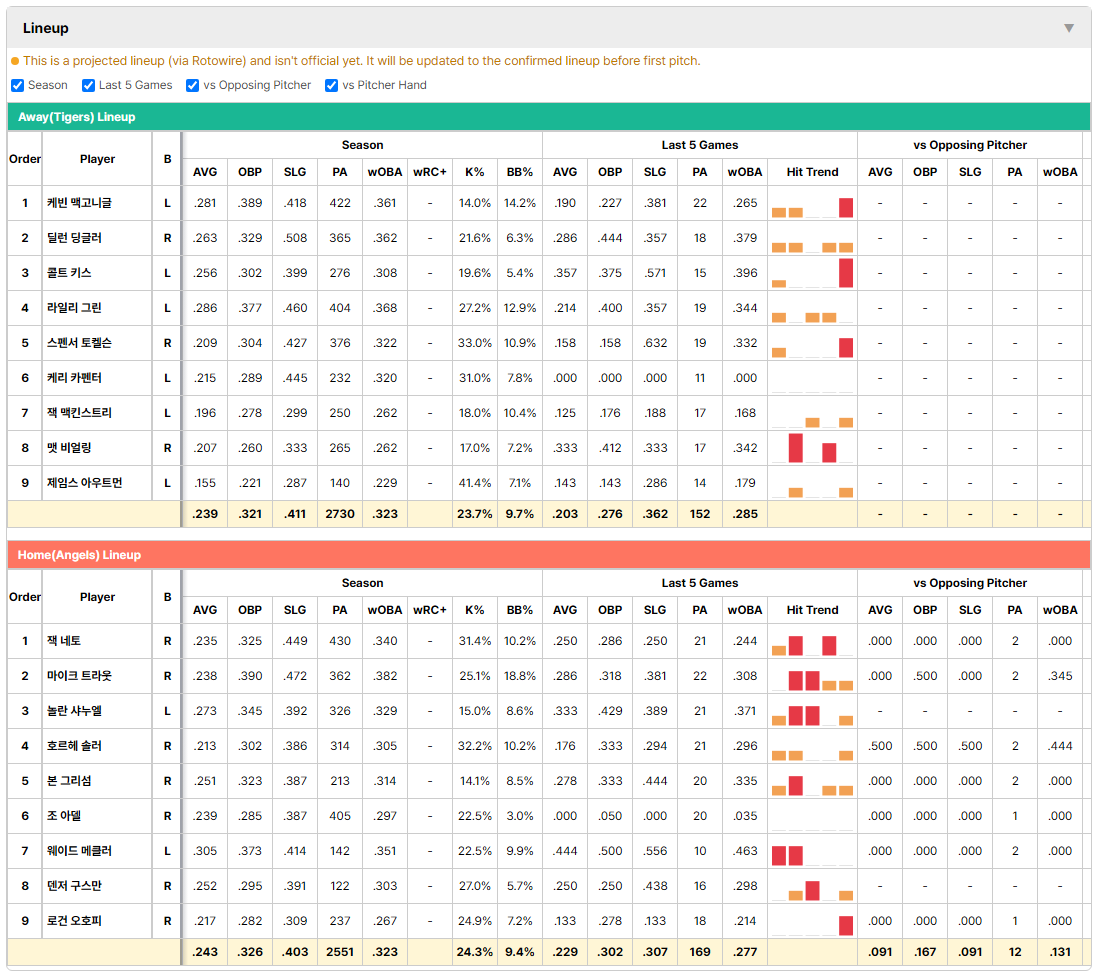Viewport: 1098px width, 977px height.
Task: Uncheck the Season checkbox
Action: tap(18, 85)
